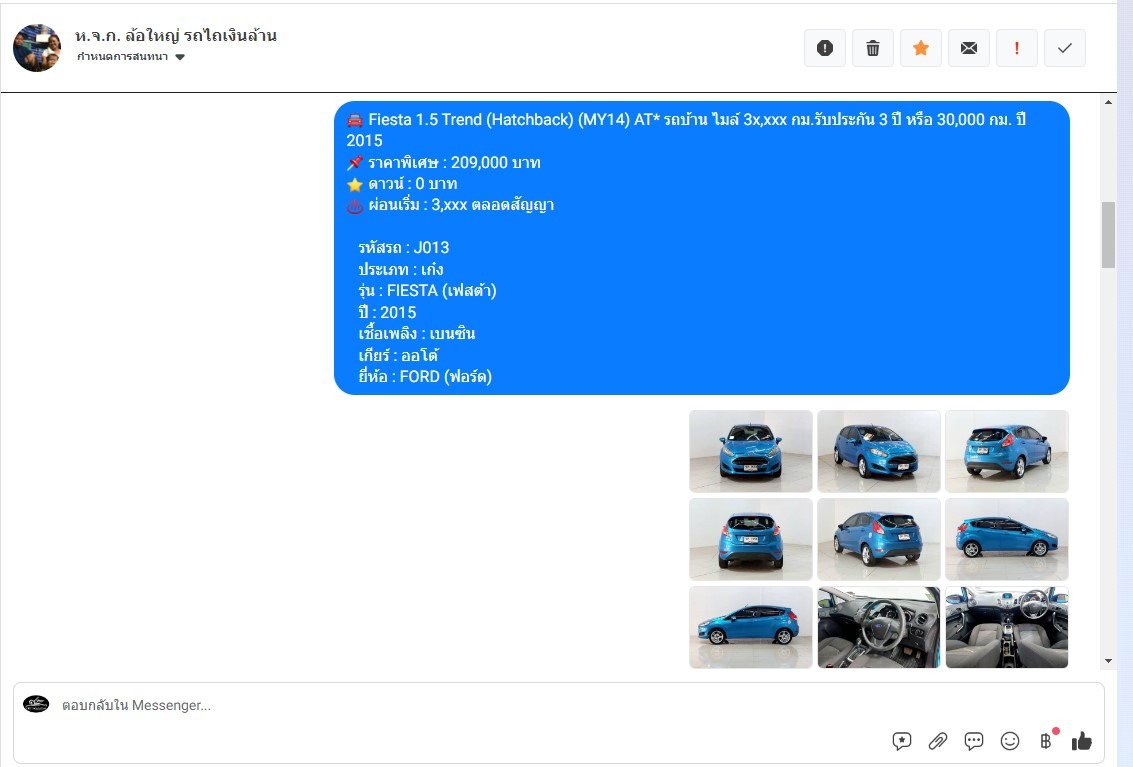Open saved replies speech bubble star icon

[902, 740]
